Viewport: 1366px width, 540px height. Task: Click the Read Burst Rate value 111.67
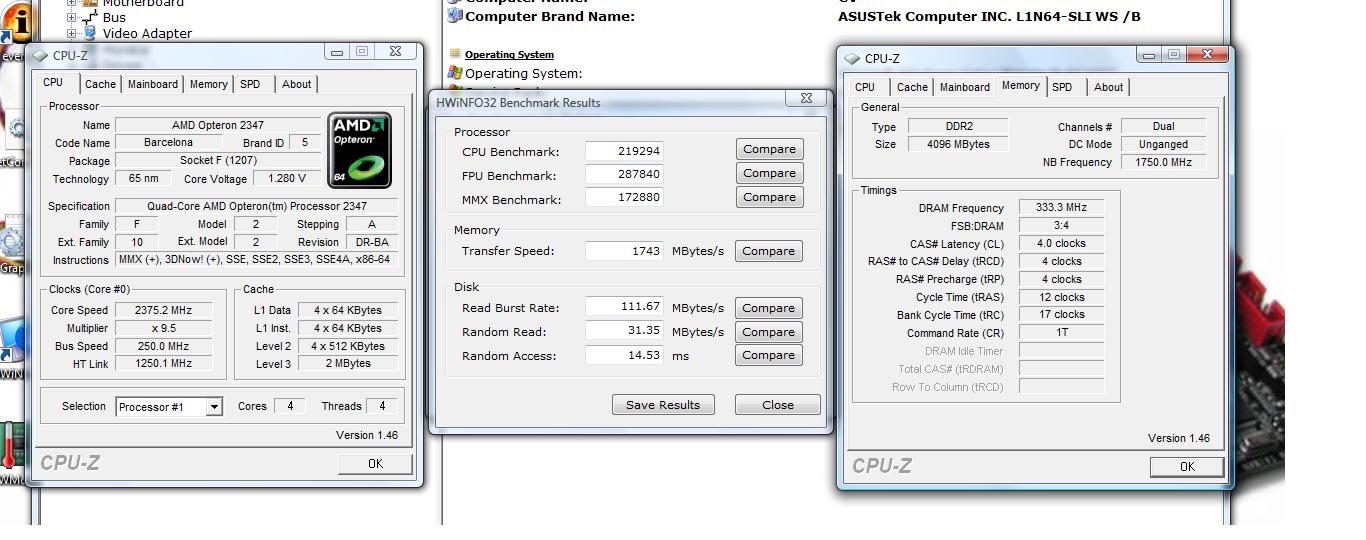tap(624, 307)
